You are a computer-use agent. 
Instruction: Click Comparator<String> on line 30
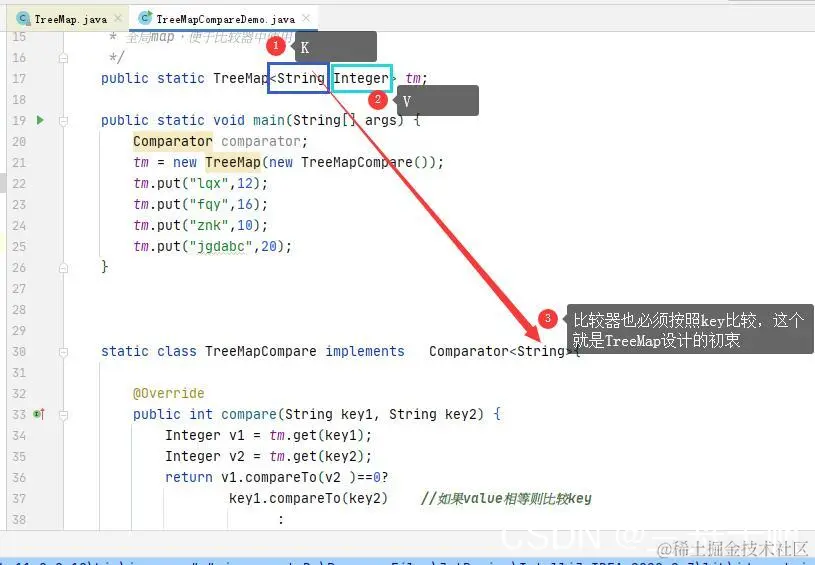(x=500, y=352)
